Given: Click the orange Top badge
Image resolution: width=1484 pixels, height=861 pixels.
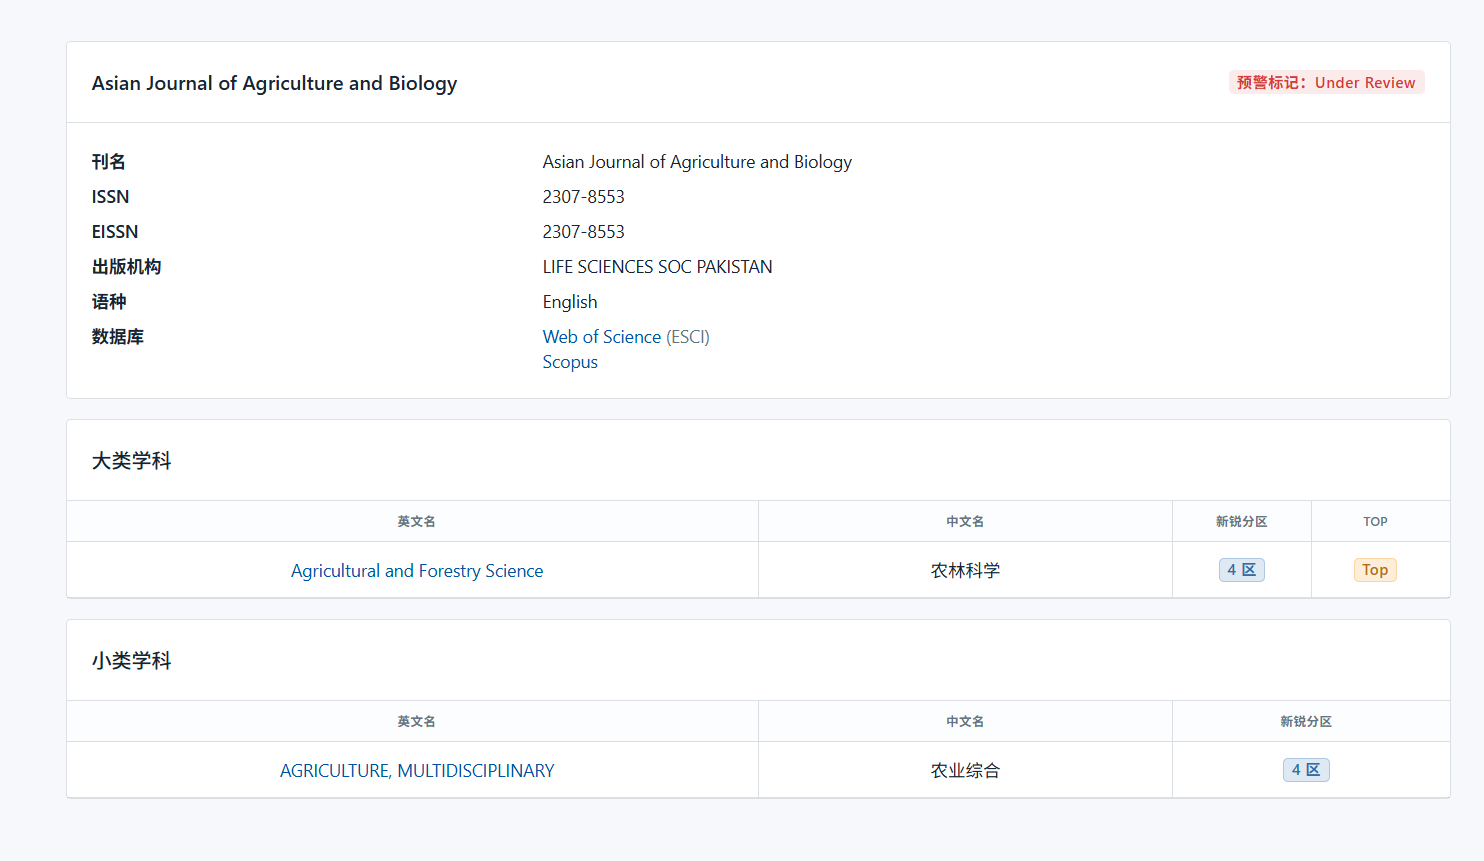Looking at the screenshot, I should point(1375,570).
